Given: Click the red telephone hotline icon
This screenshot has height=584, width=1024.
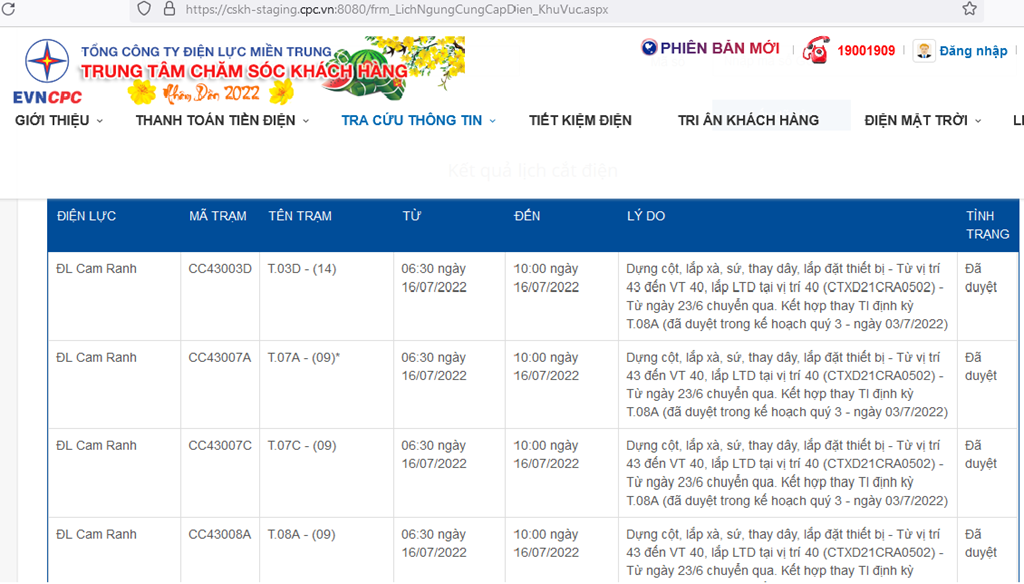Looking at the screenshot, I should (816, 50).
